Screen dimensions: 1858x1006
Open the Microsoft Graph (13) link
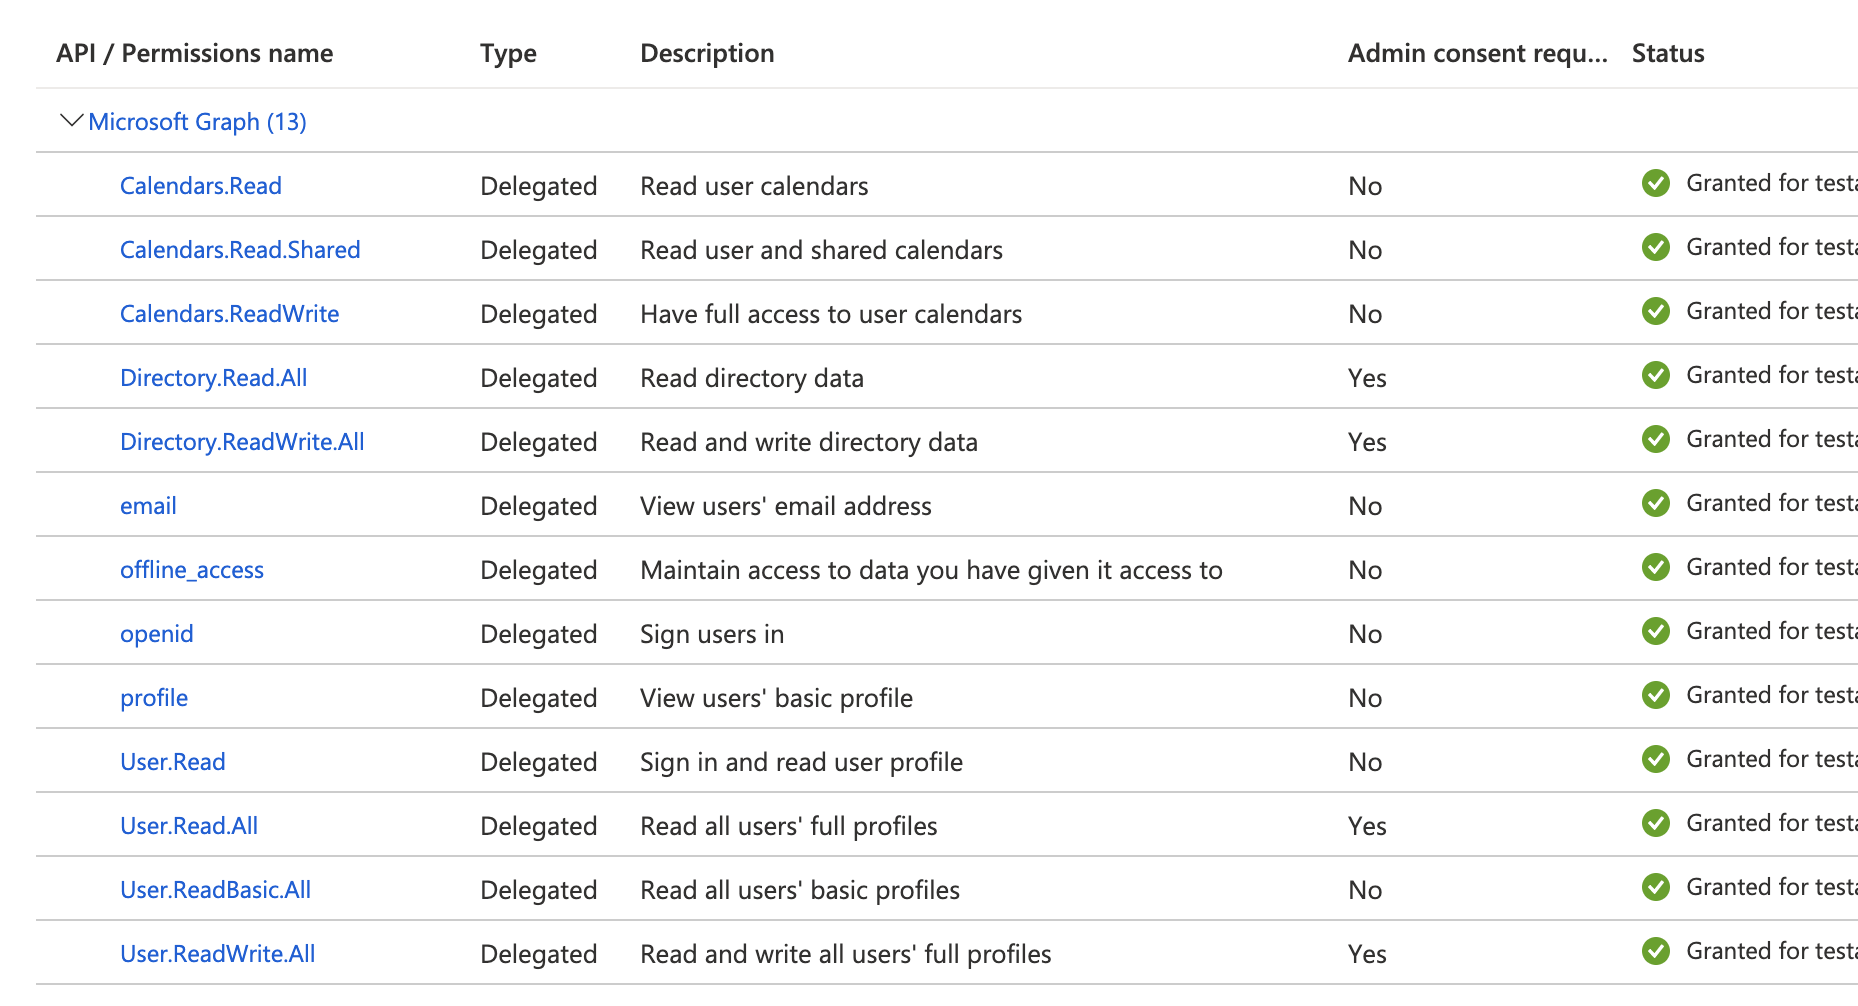tap(197, 122)
